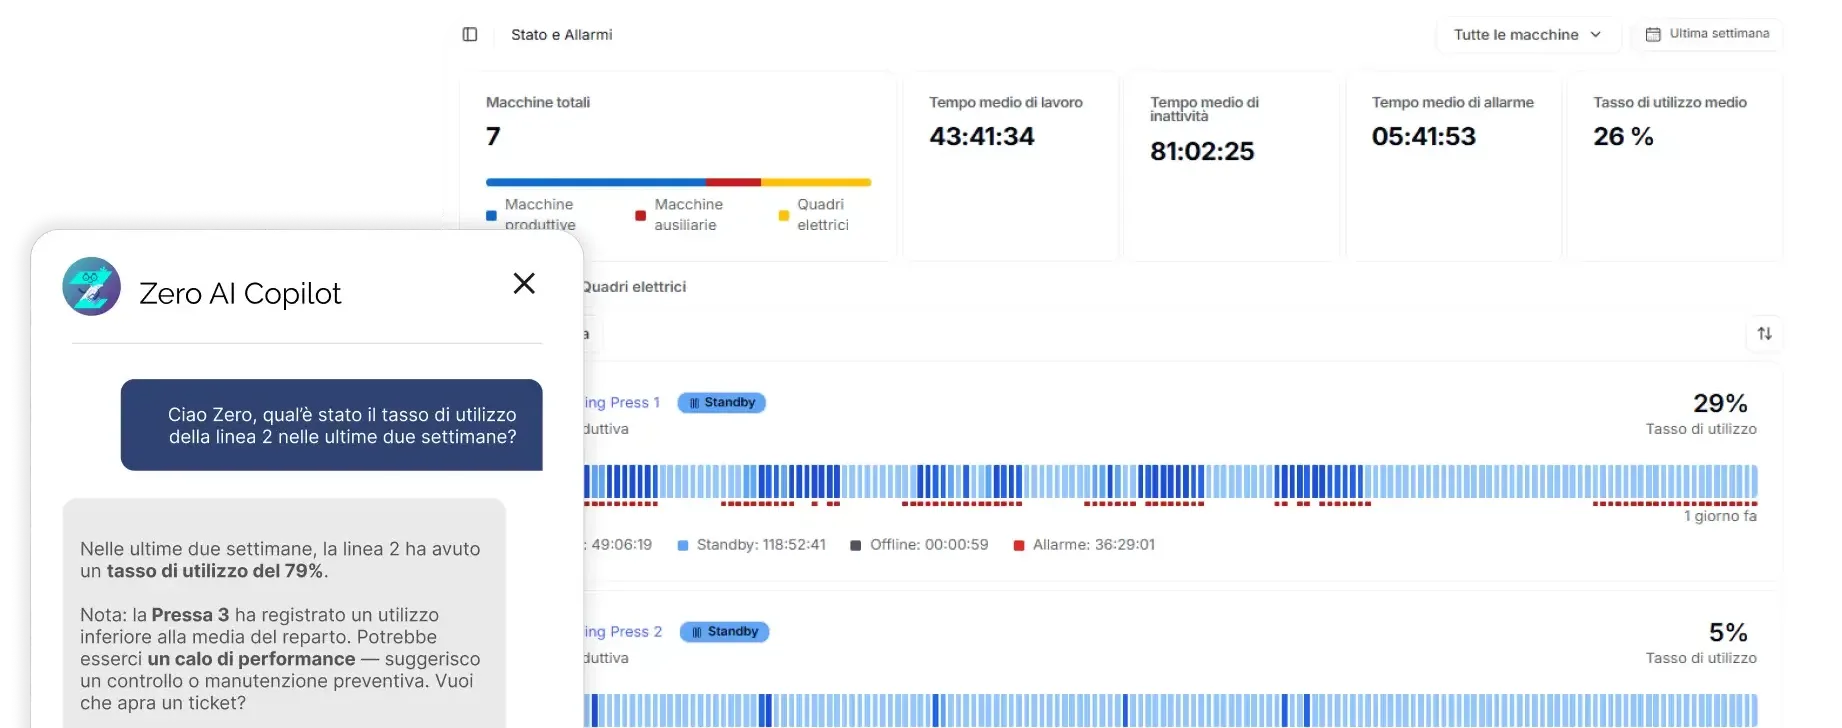This screenshot has height=728, width=1842.
Task: Click the sort arrows icon
Action: tap(1765, 334)
